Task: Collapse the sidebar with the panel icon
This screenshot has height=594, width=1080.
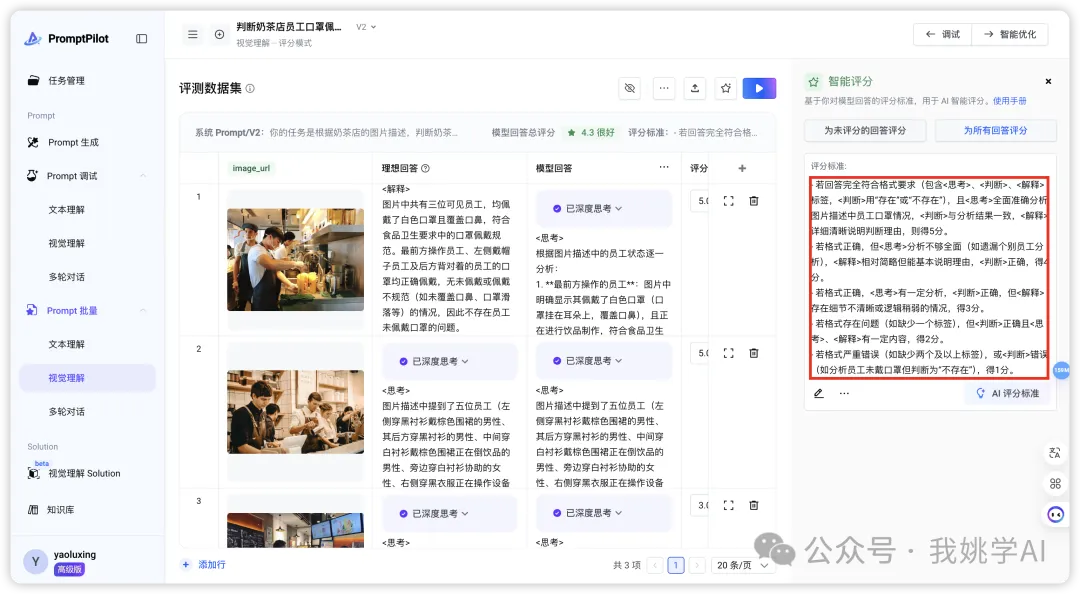Action: 141,39
